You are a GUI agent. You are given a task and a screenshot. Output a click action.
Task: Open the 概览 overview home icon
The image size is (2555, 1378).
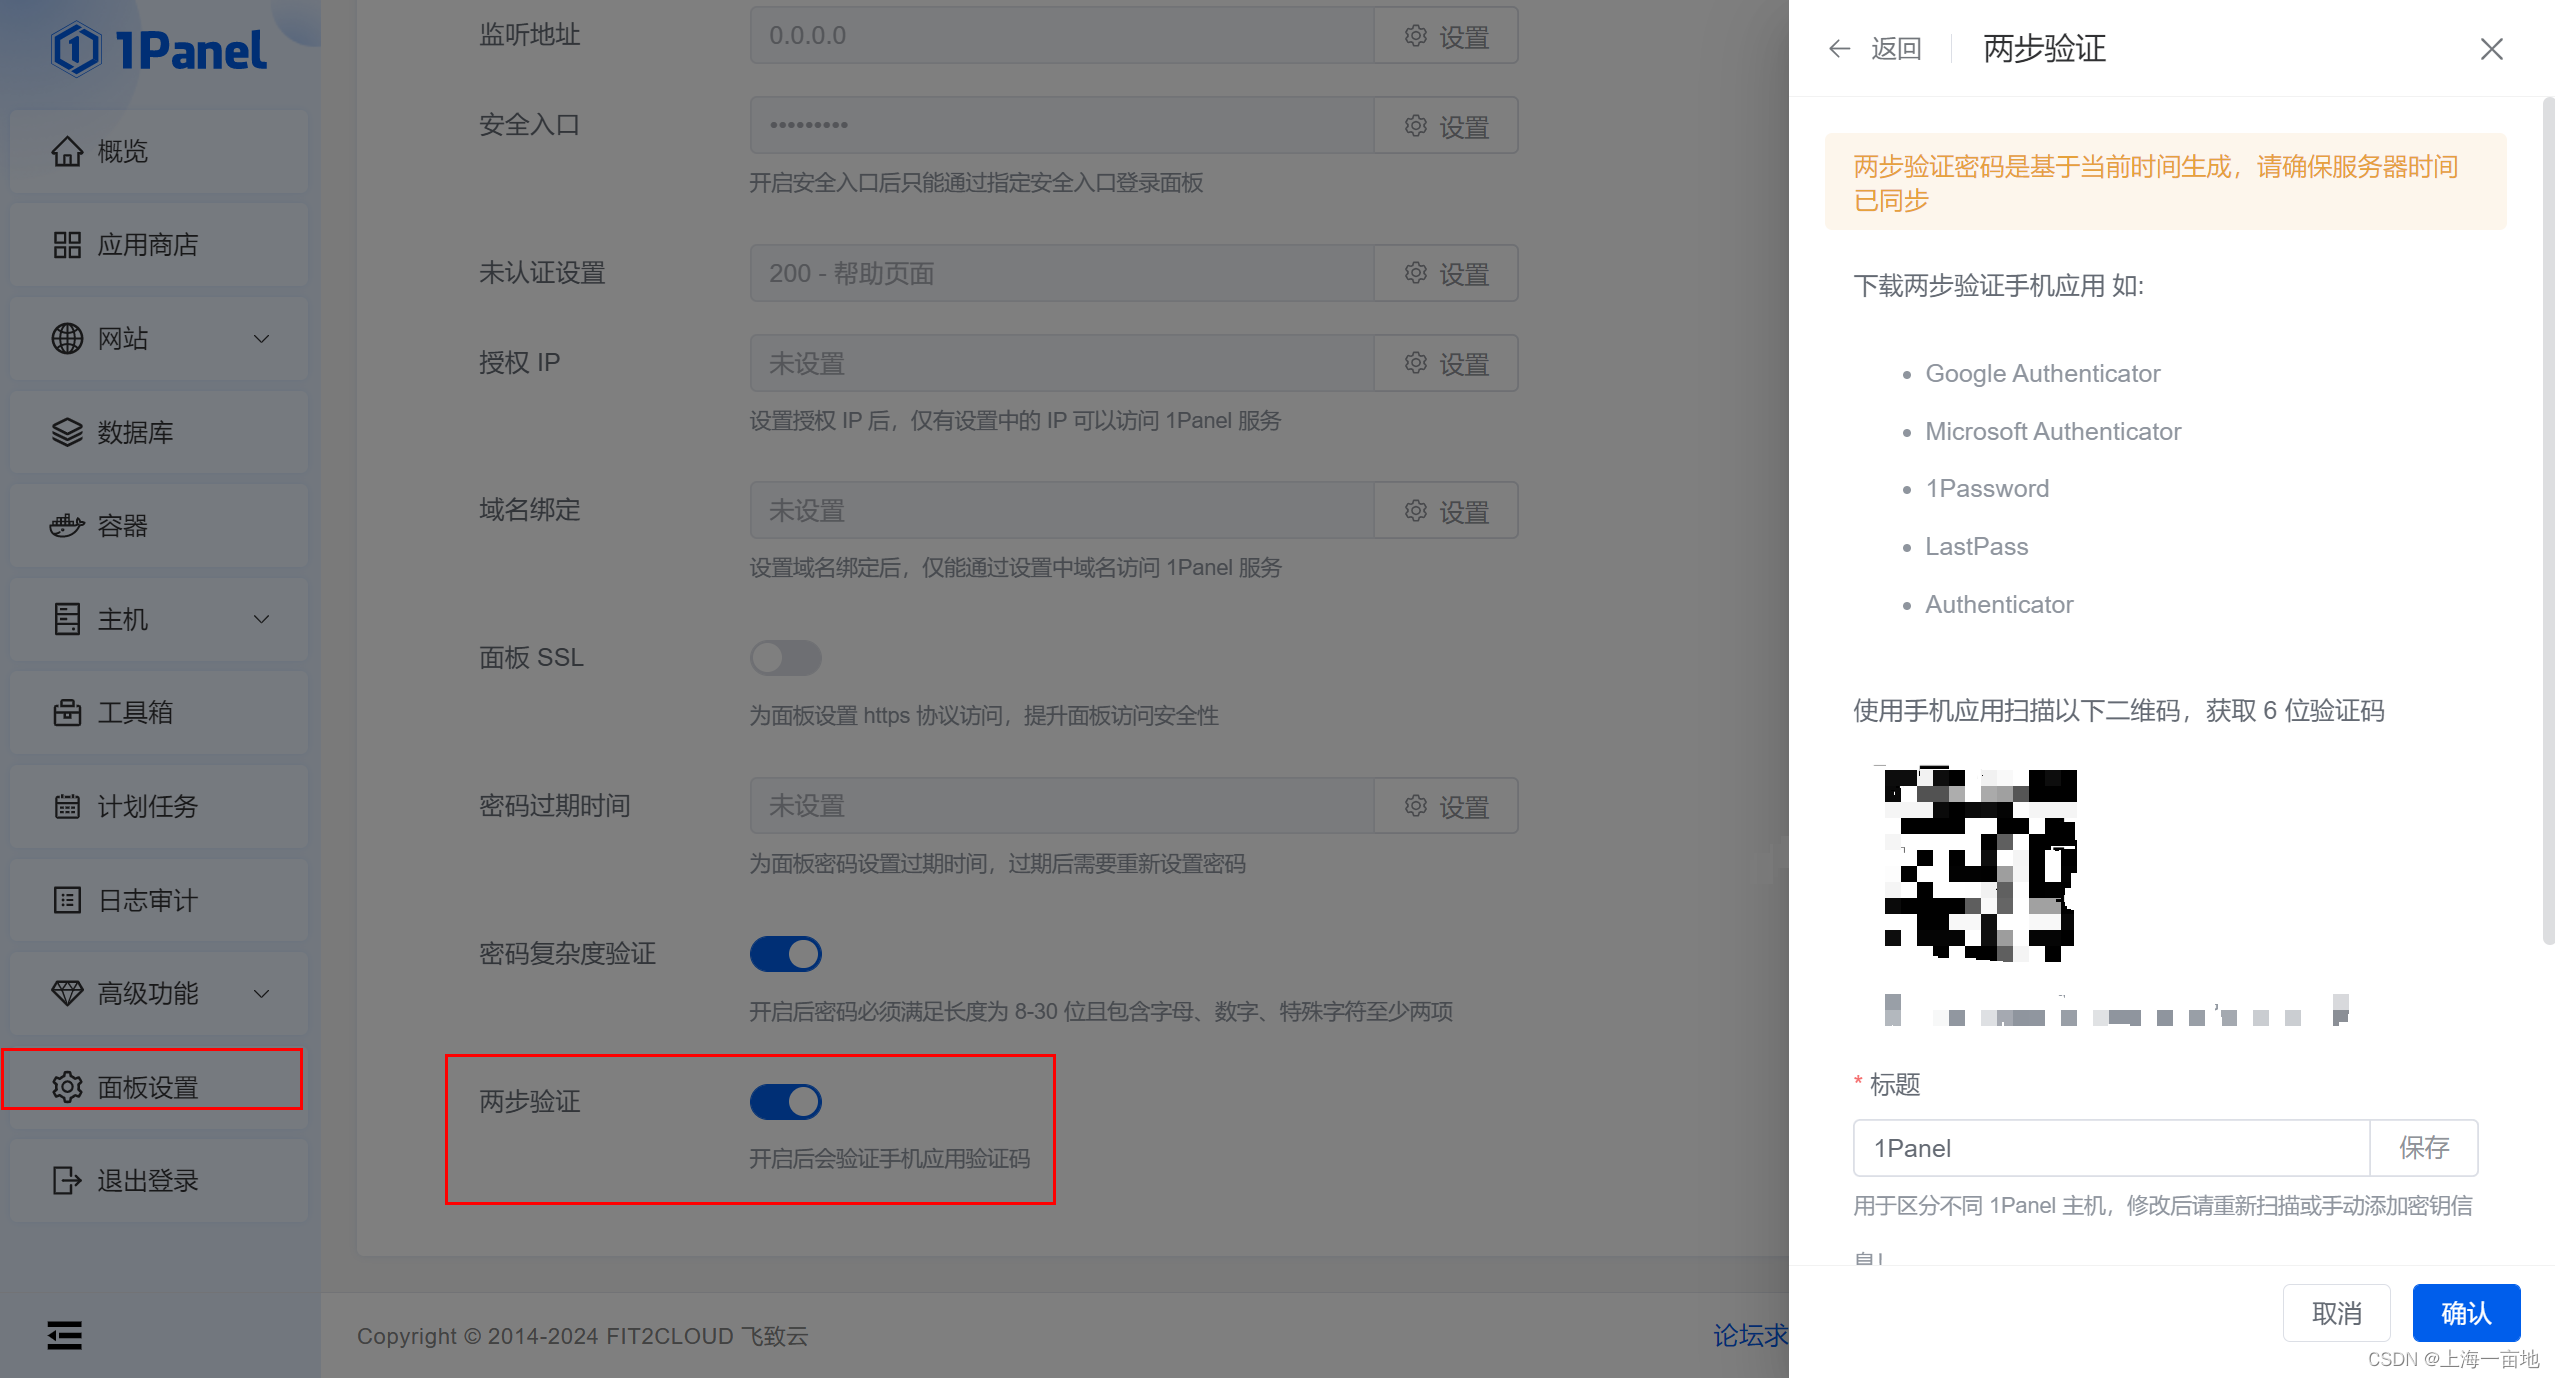(67, 151)
